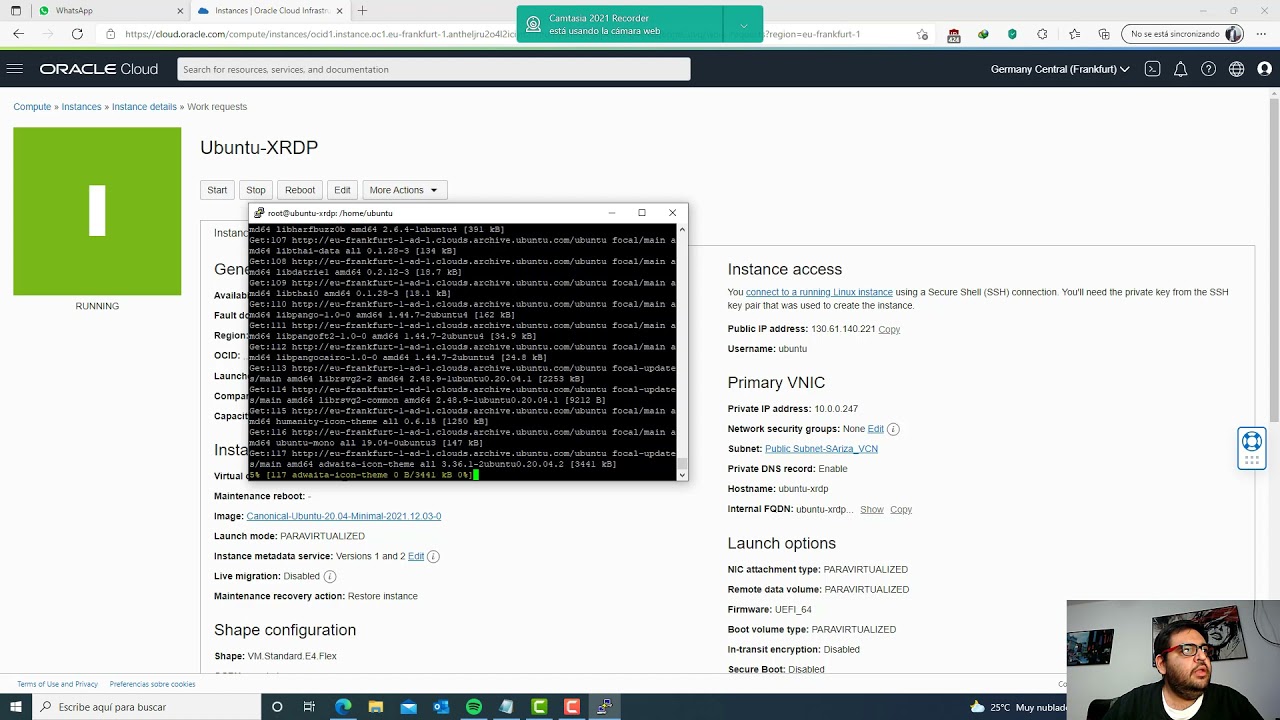Click the root@ubuntu-xrdp terminal title bar
1280x720 pixels.
[x=430, y=213]
